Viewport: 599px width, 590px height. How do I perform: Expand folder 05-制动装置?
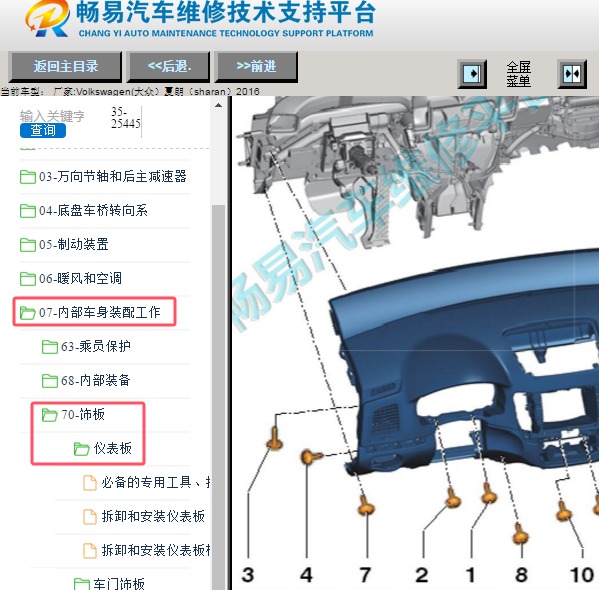coord(74,244)
